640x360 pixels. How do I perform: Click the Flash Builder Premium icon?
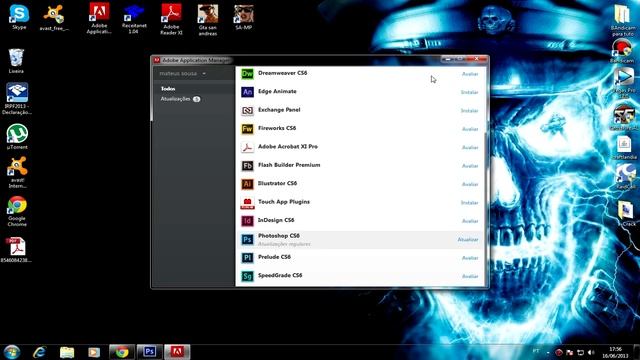click(247, 166)
